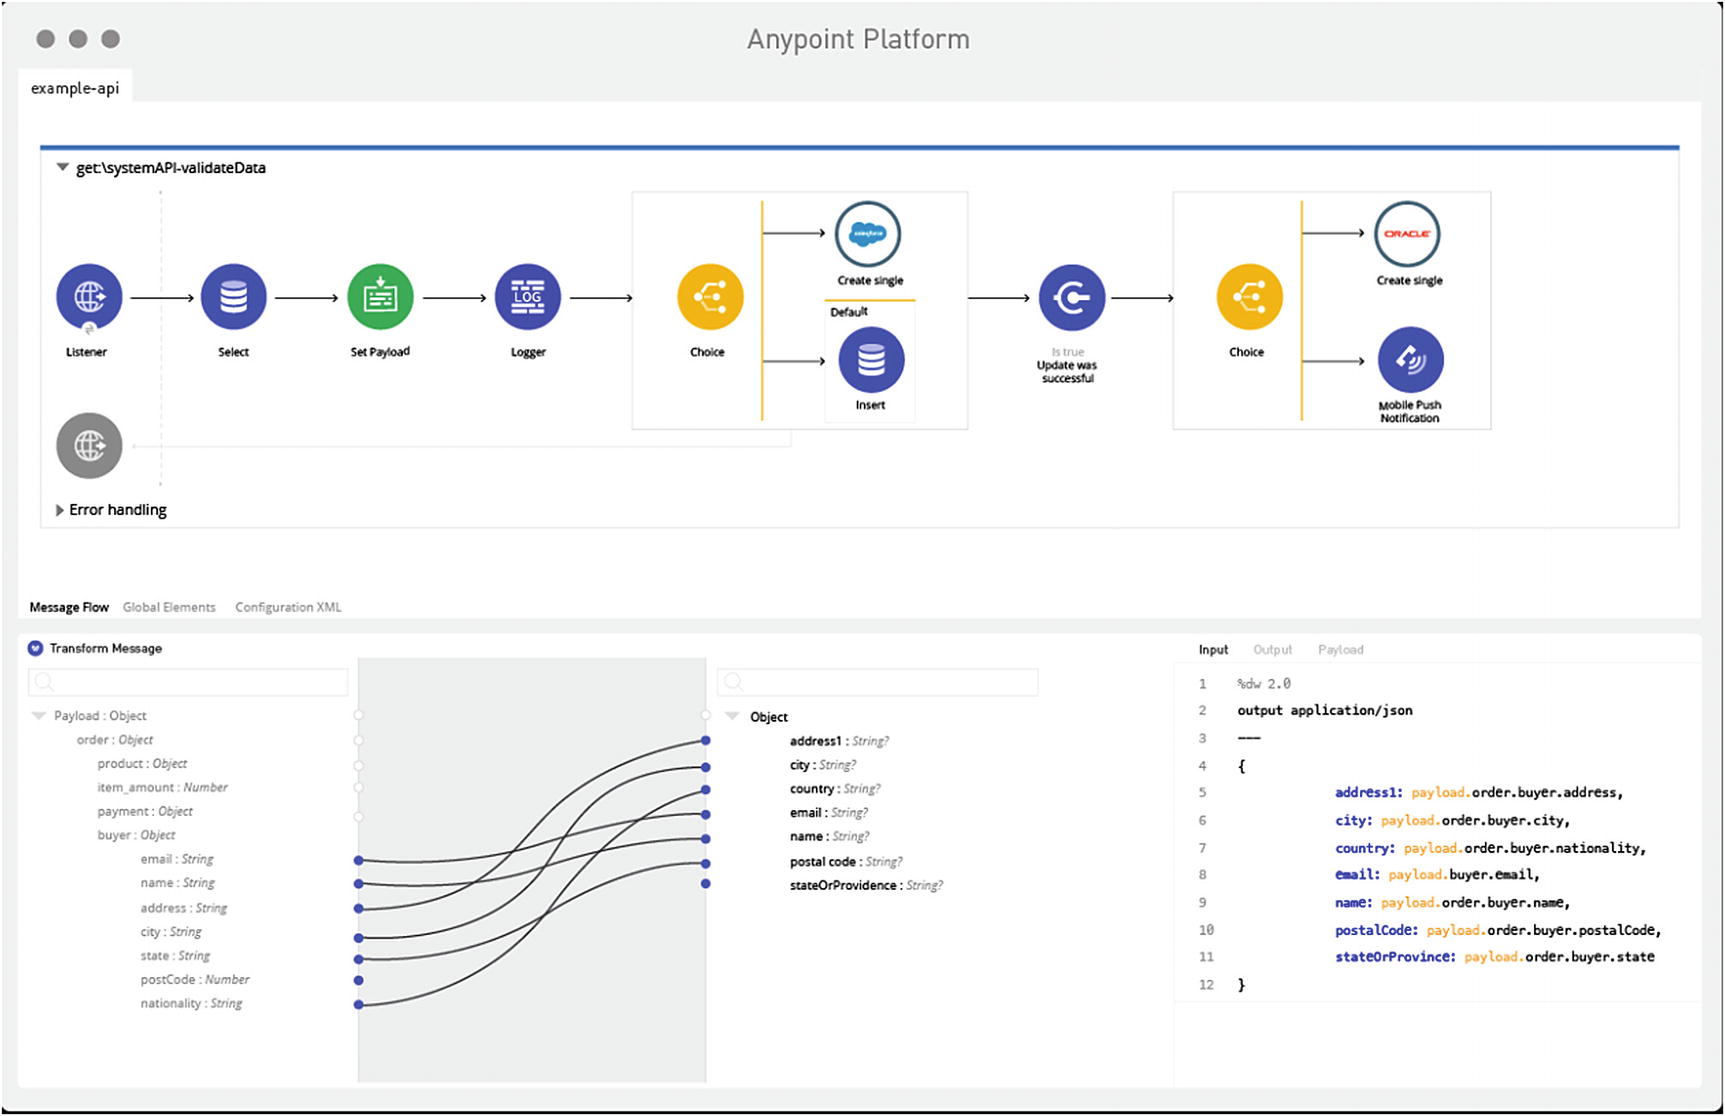
Task: Click the output tree search icon
Action: (733, 682)
